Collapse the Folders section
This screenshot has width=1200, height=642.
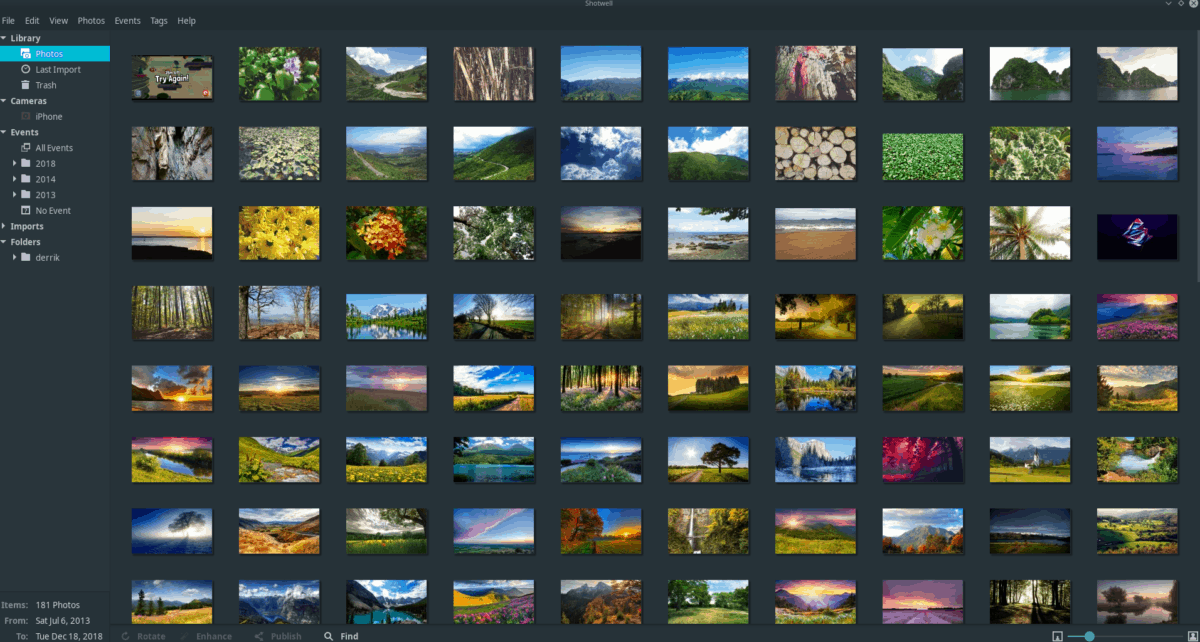coord(4,242)
